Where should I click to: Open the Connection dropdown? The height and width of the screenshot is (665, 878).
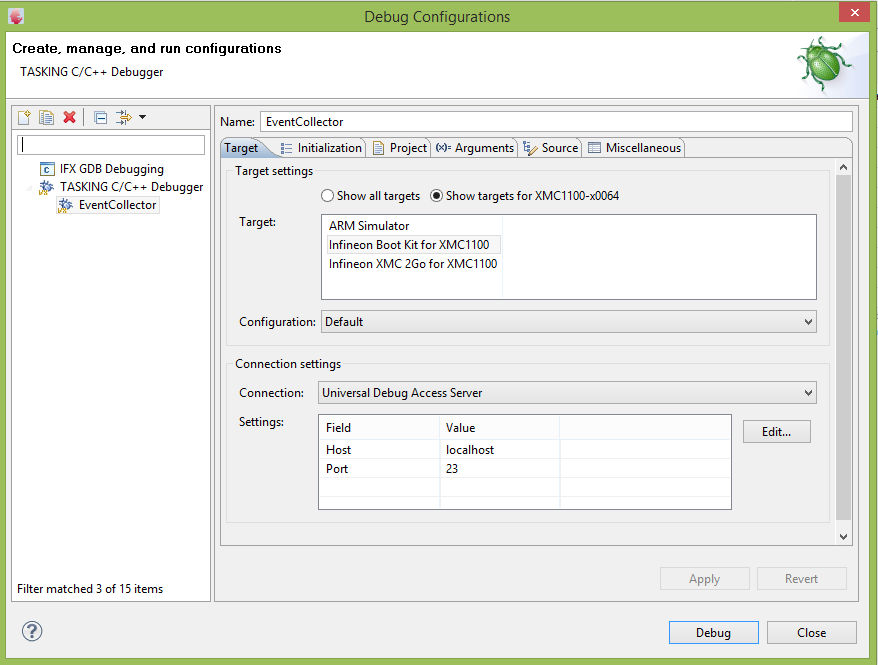point(806,392)
